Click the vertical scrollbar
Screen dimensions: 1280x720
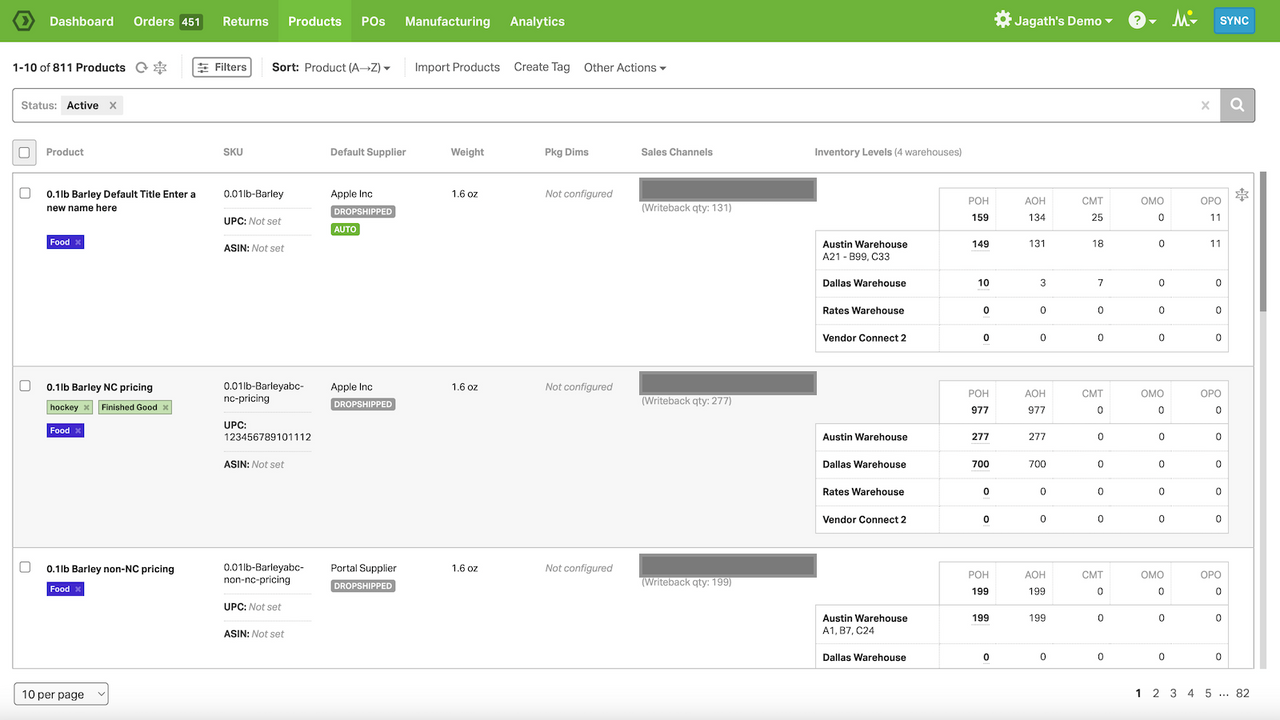coord(1261,243)
